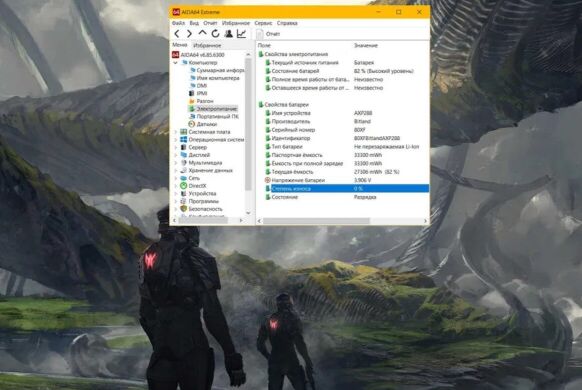The width and height of the screenshot is (582, 390).
Task: Select Суммарная информация tree item
Action: 220,70
